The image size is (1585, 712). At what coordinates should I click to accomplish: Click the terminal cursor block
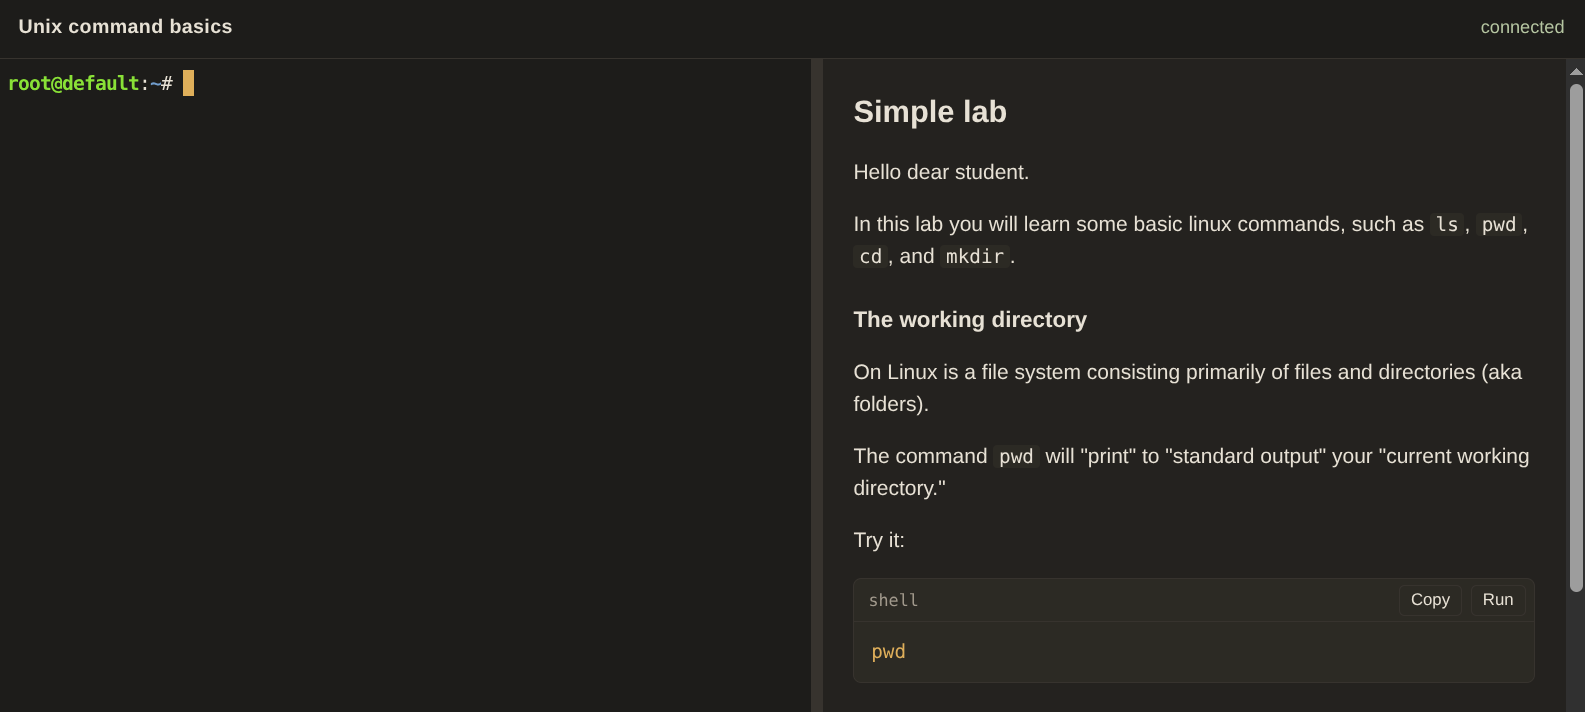point(188,83)
